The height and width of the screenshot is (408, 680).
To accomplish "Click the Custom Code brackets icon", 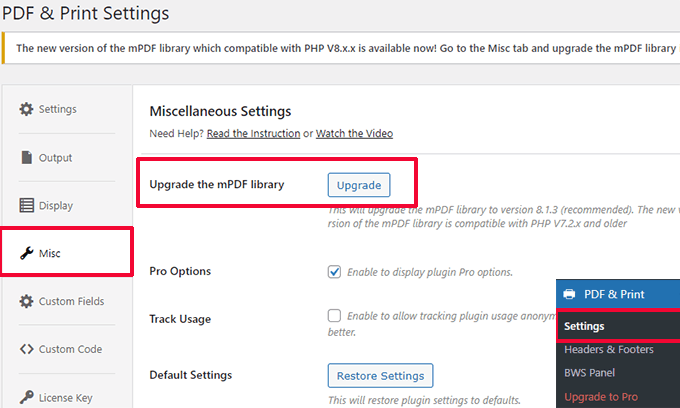I will (x=26, y=349).
